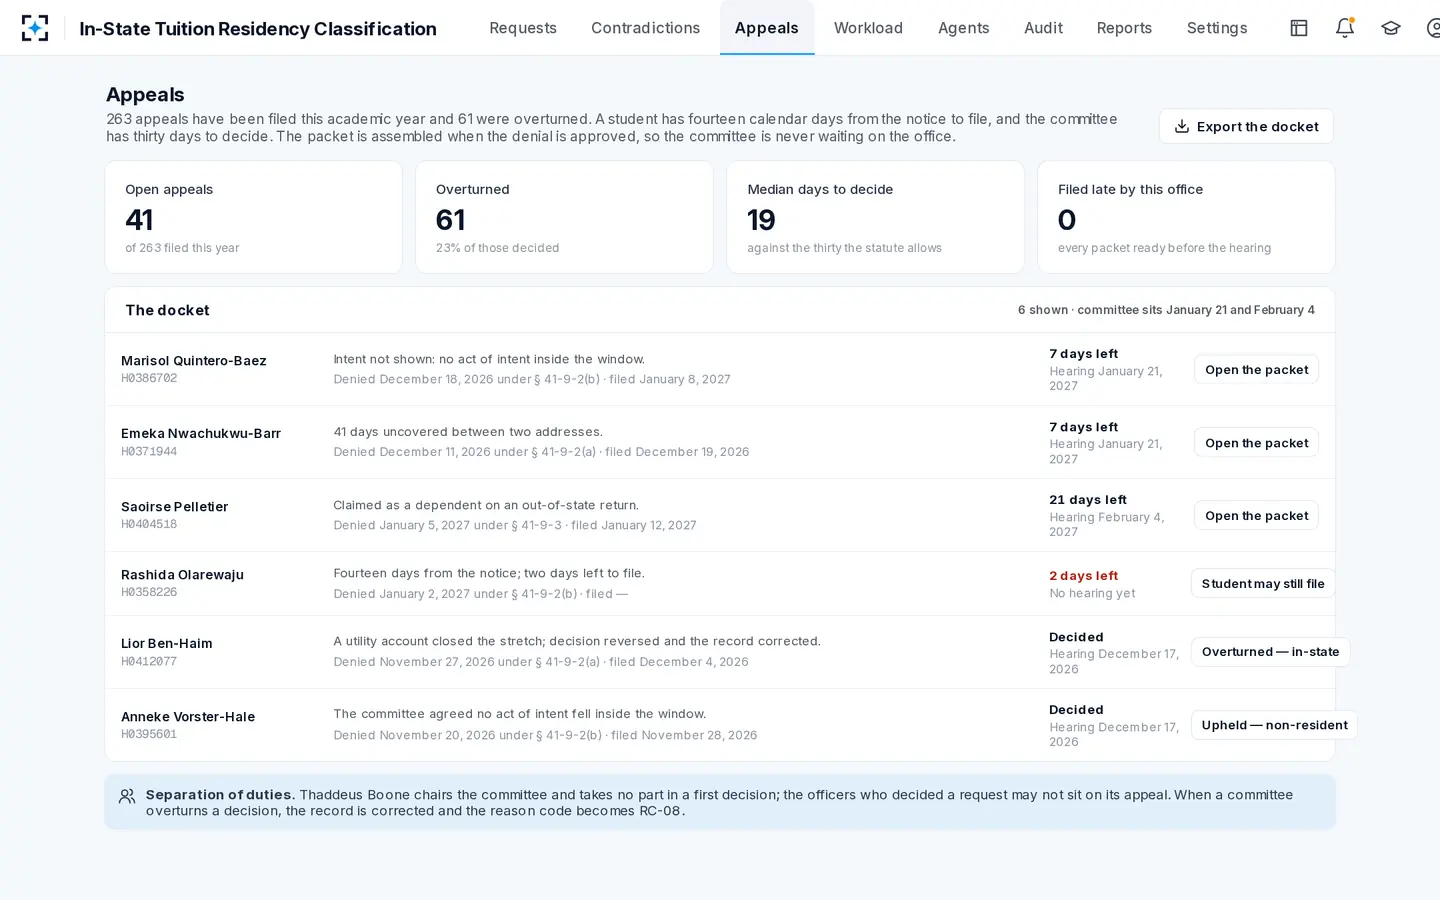Click the name Saoirse Pelletier

click(175, 507)
